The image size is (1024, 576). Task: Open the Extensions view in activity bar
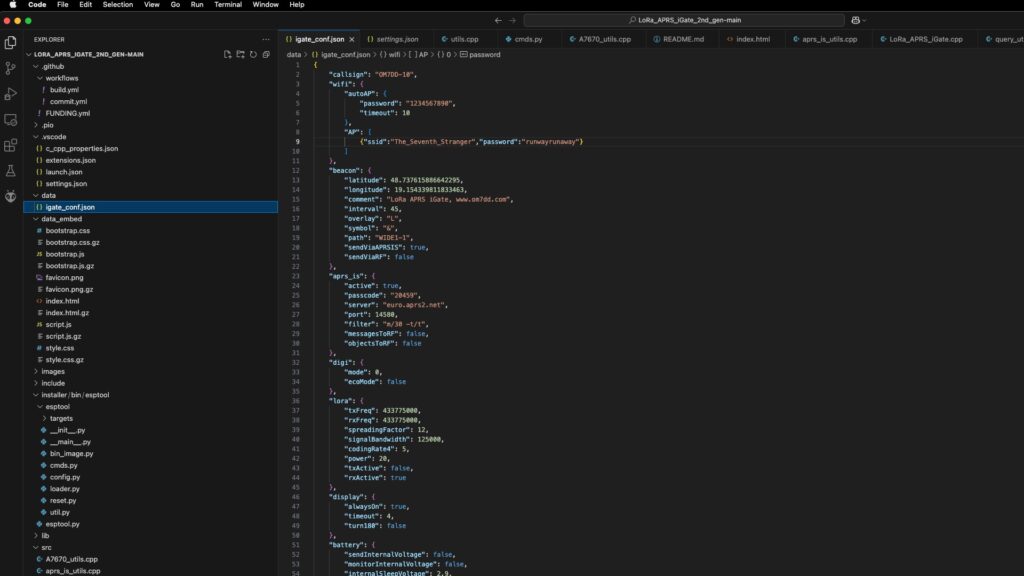(x=11, y=146)
